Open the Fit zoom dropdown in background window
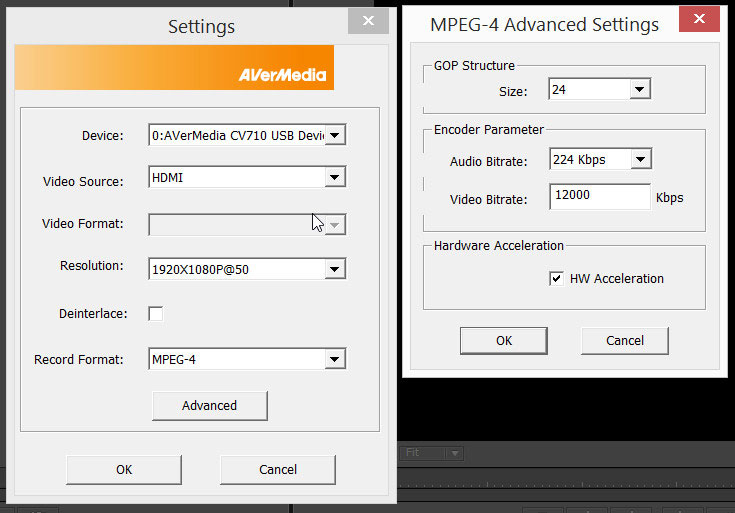Screen dimensions: 735x513 pos(431,453)
